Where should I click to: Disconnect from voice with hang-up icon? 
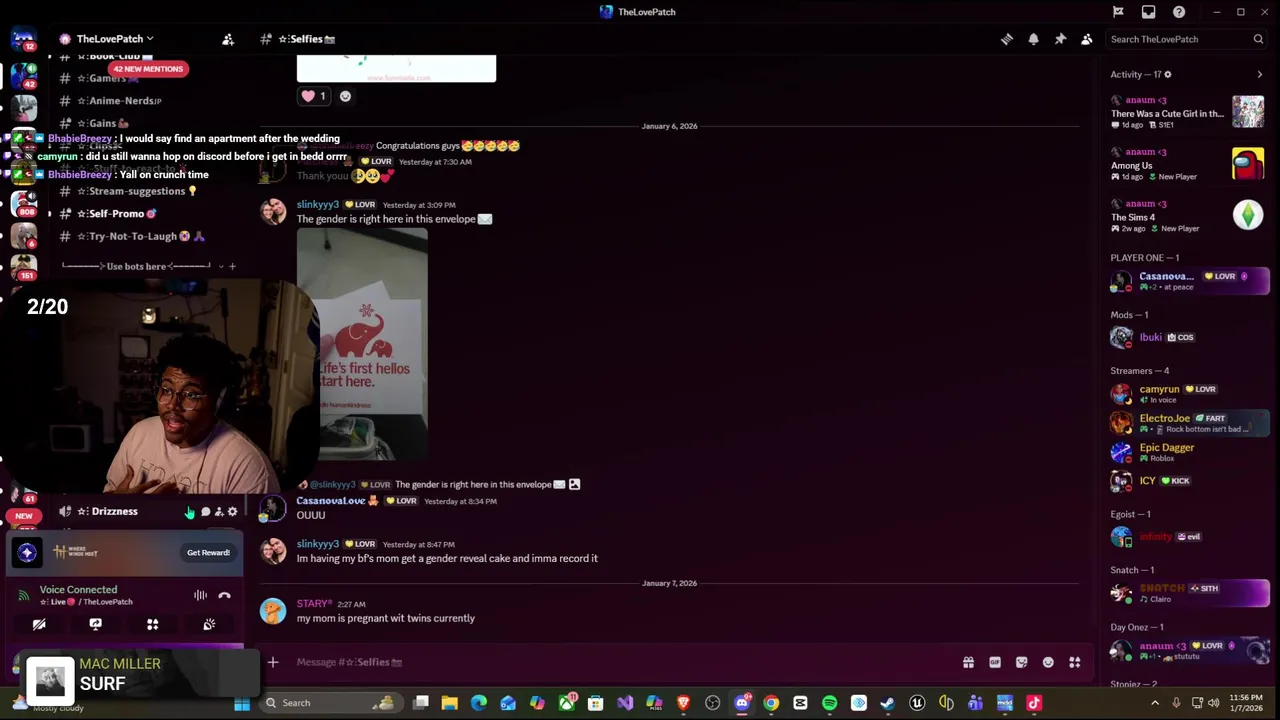(225, 595)
